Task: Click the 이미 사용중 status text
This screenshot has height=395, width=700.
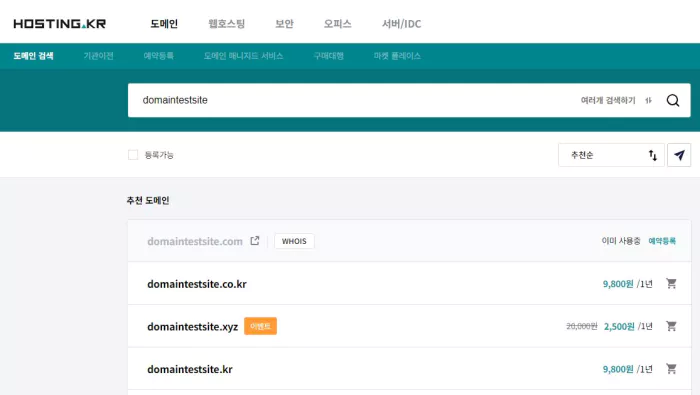Action: click(621, 241)
